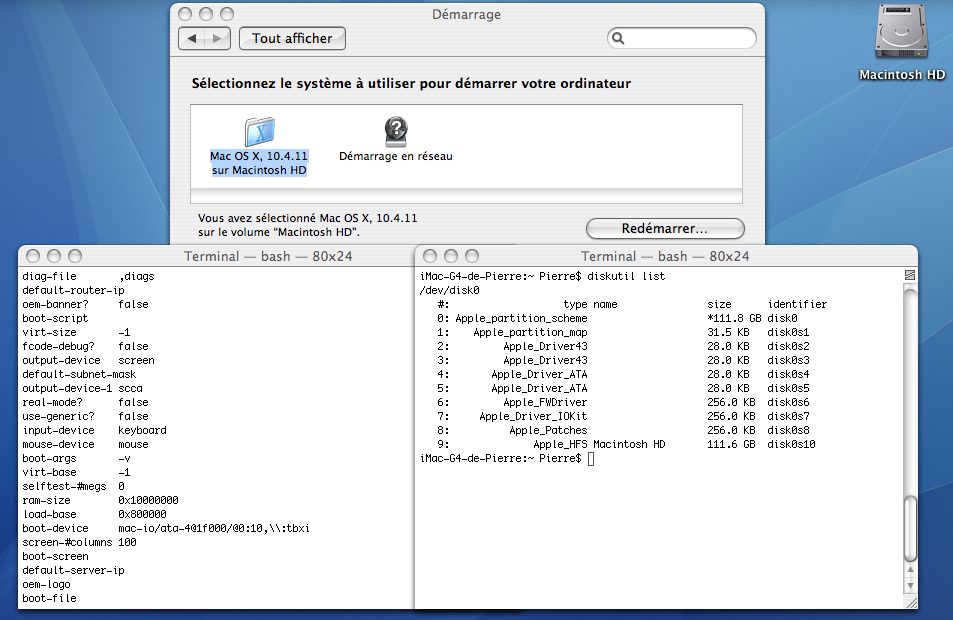Close the left Terminal window
The image size is (953, 620).
(x=33, y=256)
